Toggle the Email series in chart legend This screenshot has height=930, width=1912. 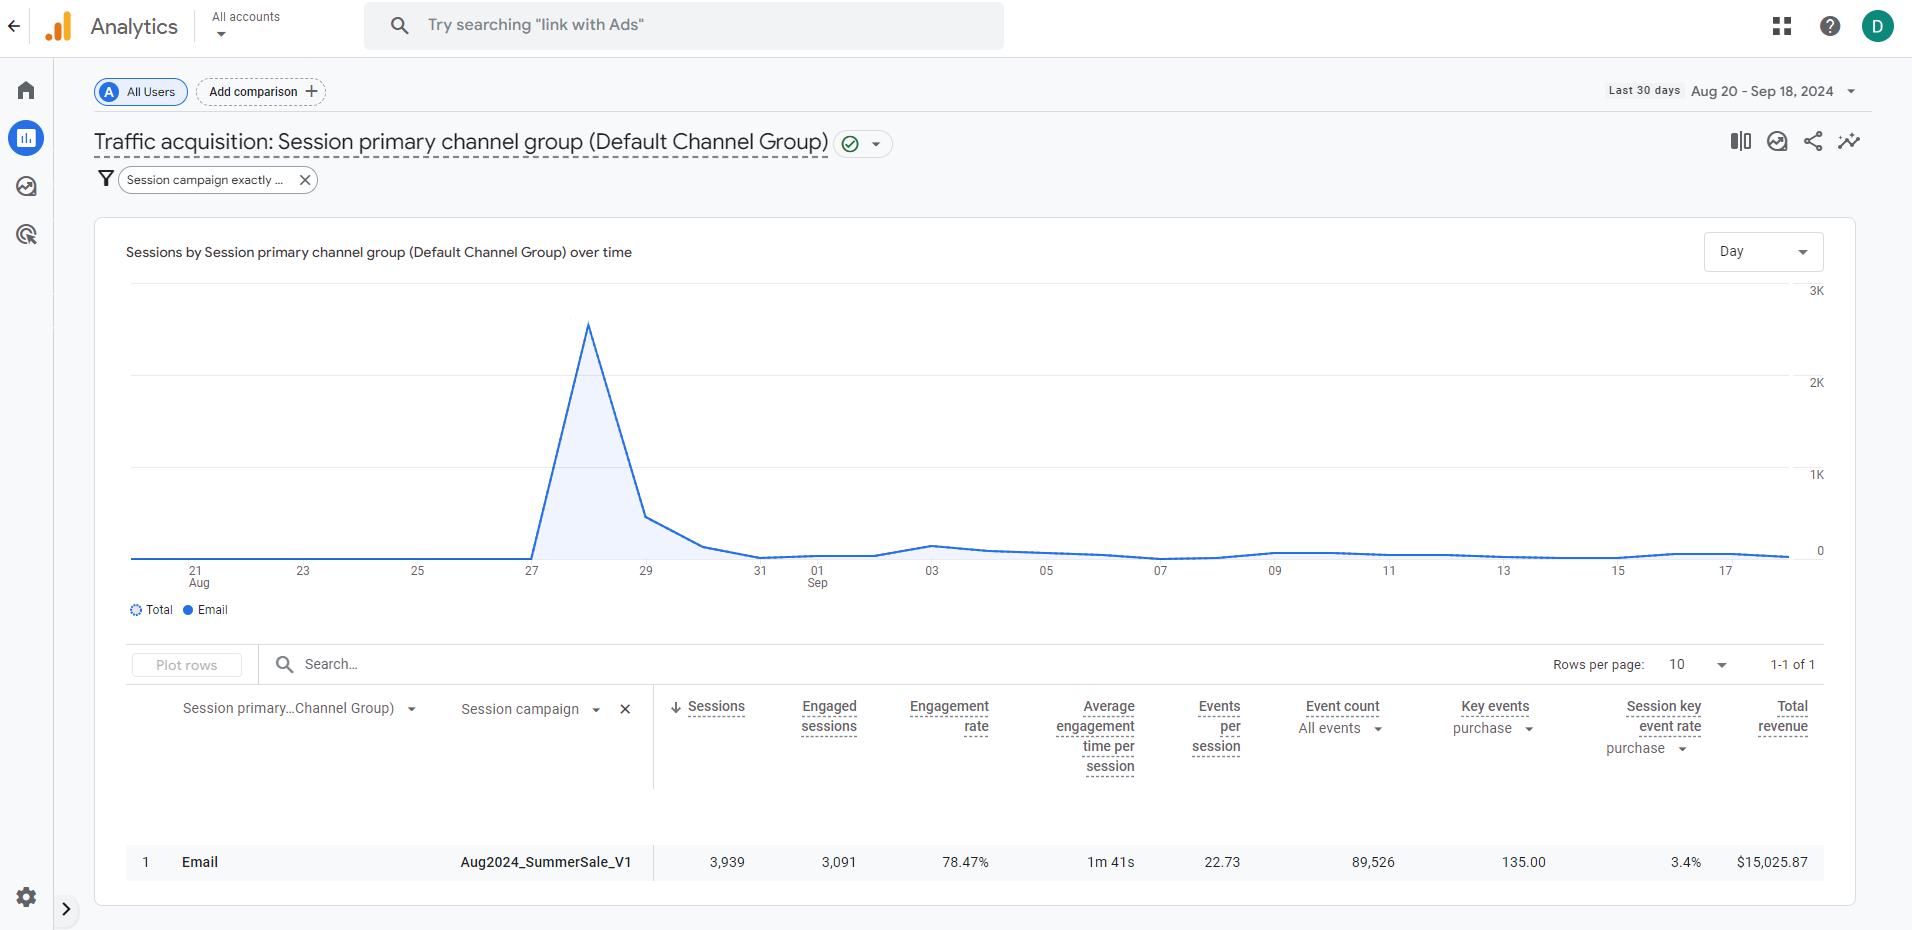coord(205,610)
